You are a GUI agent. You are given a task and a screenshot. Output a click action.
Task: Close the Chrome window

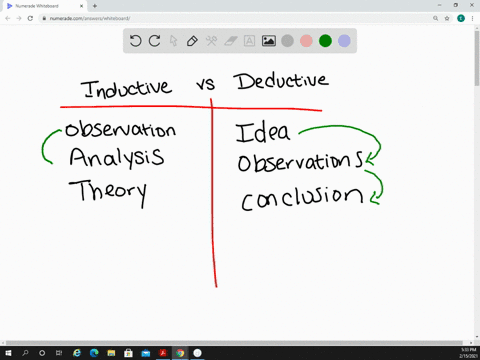(472, 5)
